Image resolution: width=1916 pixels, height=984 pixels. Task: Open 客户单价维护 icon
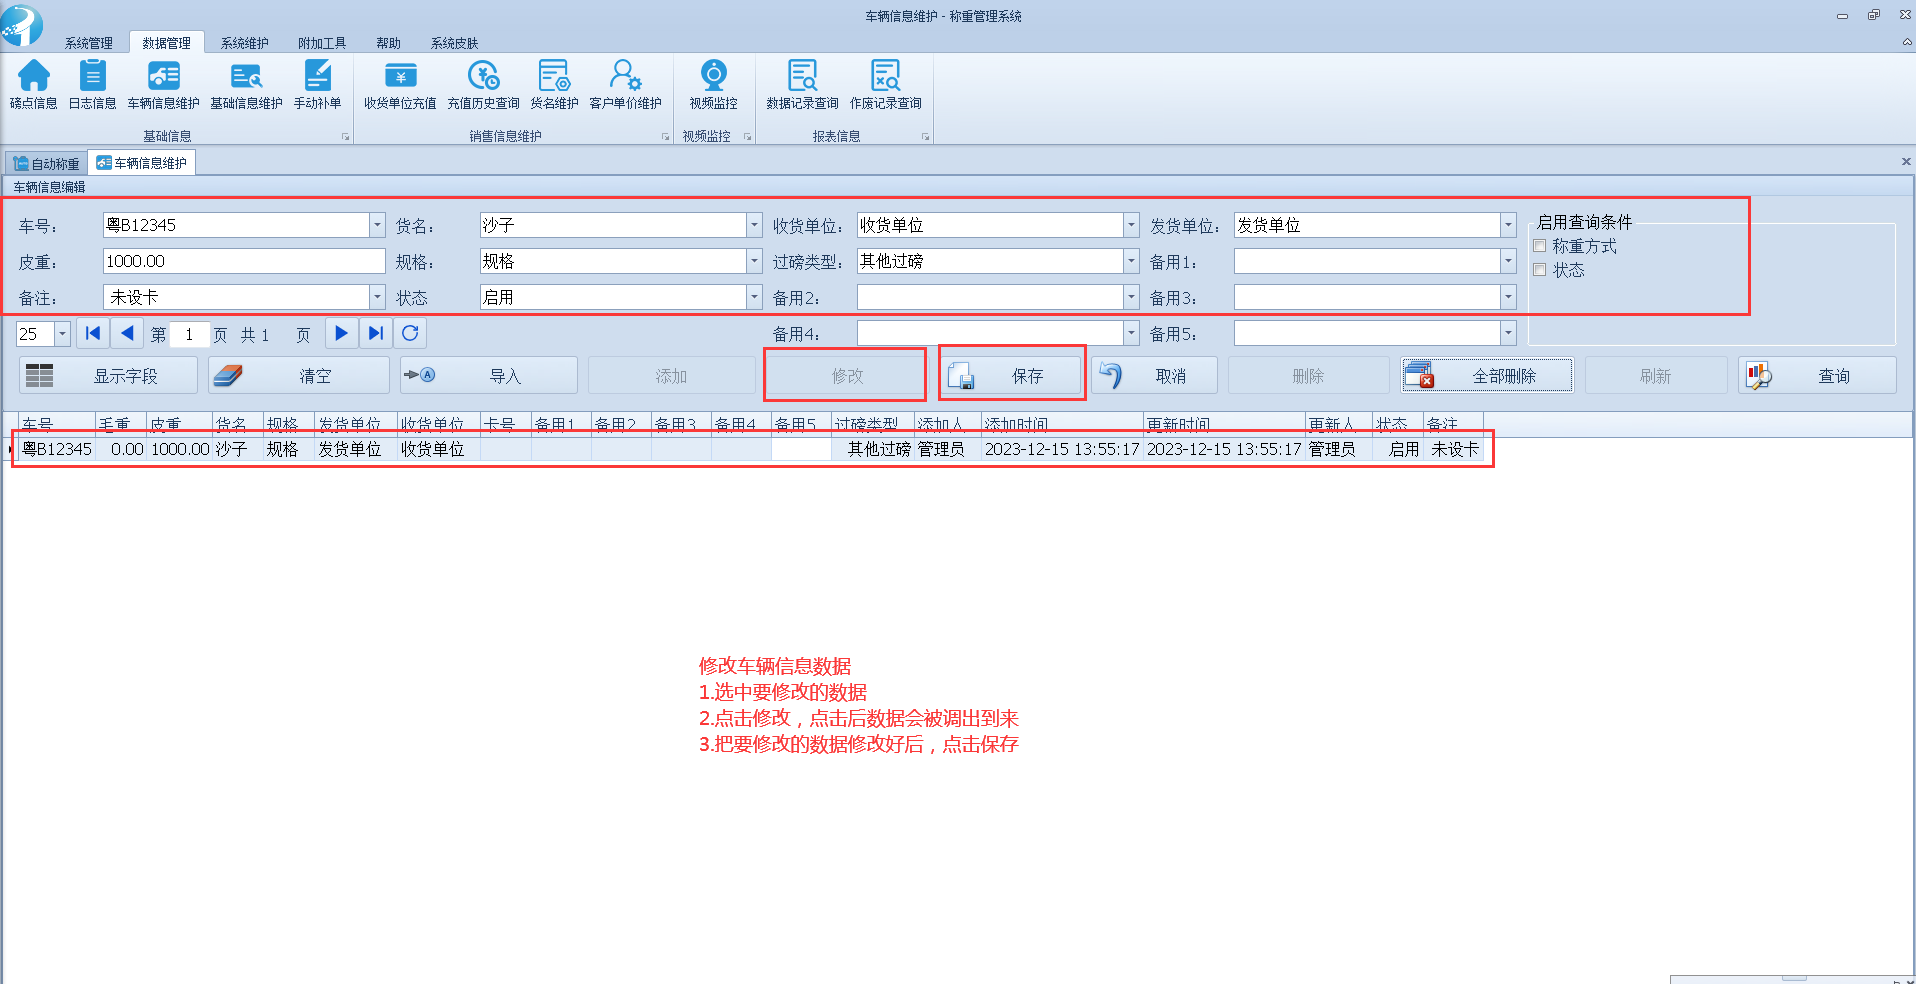625,84
